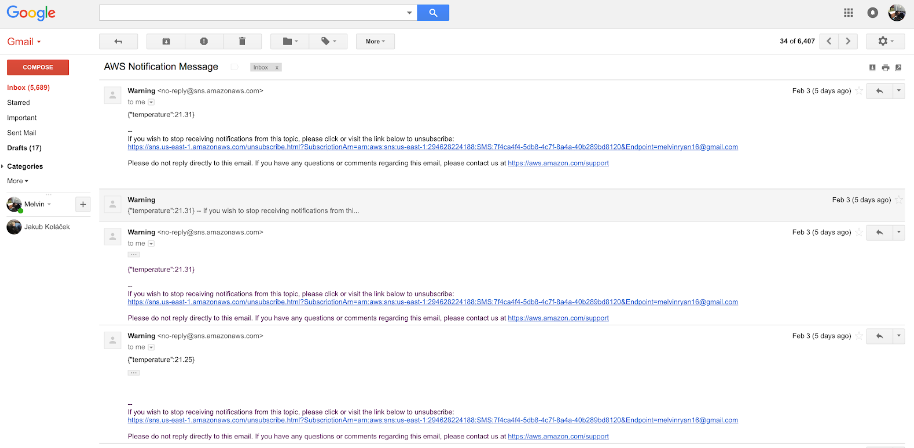Viewport: 914px width, 448px height.
Task: Open the Starred folder
Action: [19, 103]
